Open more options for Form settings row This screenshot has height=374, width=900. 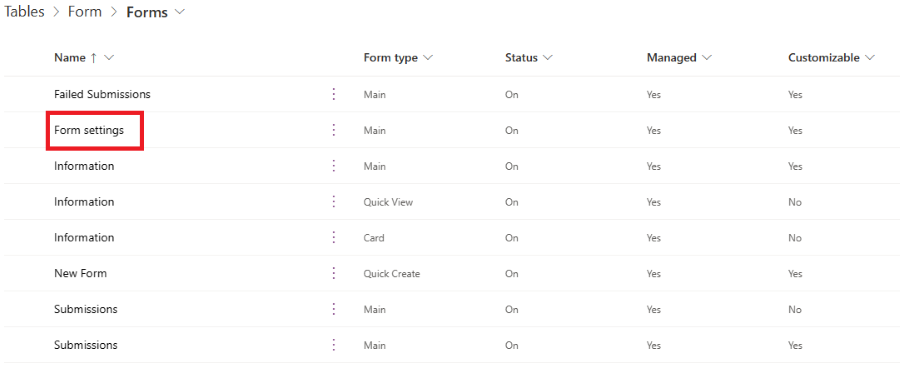point(333,130)
